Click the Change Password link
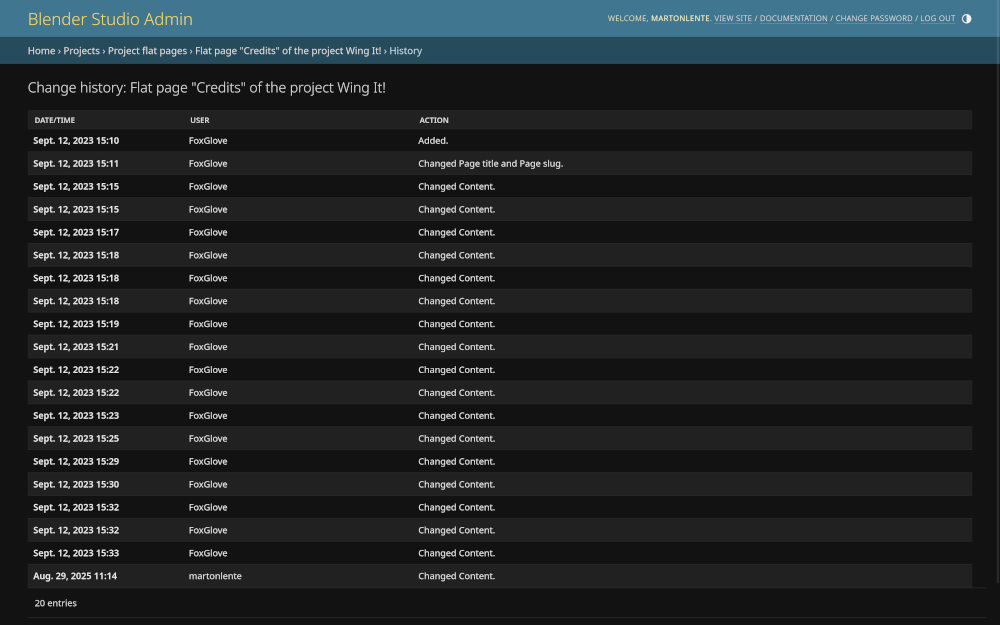This screenshot has height=625, width=1000. click(x=873, y=19)
